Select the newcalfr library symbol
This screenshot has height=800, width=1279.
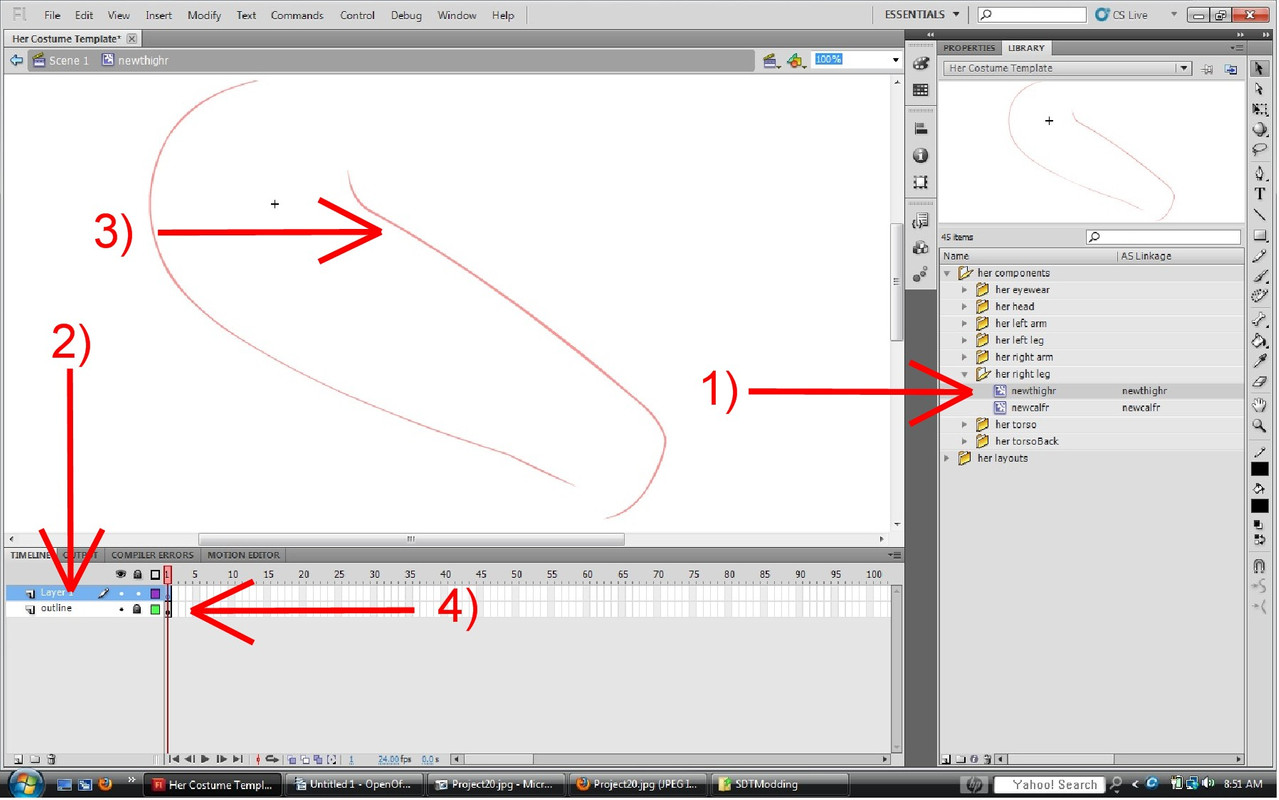tap(1029, 408)
